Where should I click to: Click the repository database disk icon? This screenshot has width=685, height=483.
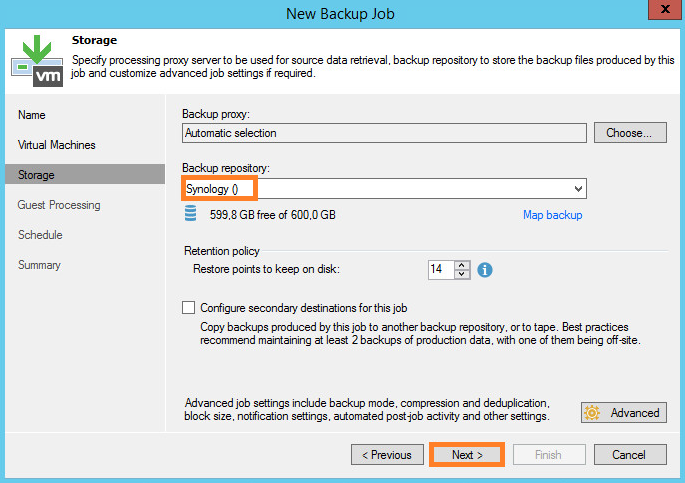190,213
